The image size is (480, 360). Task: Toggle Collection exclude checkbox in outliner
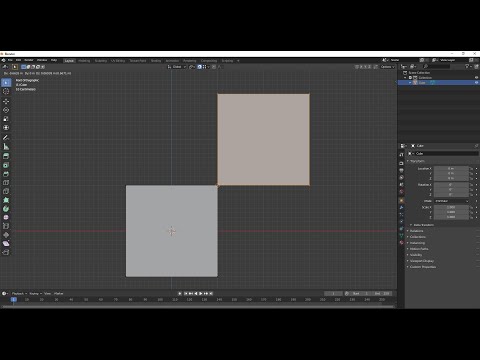[x=410, y=77]
